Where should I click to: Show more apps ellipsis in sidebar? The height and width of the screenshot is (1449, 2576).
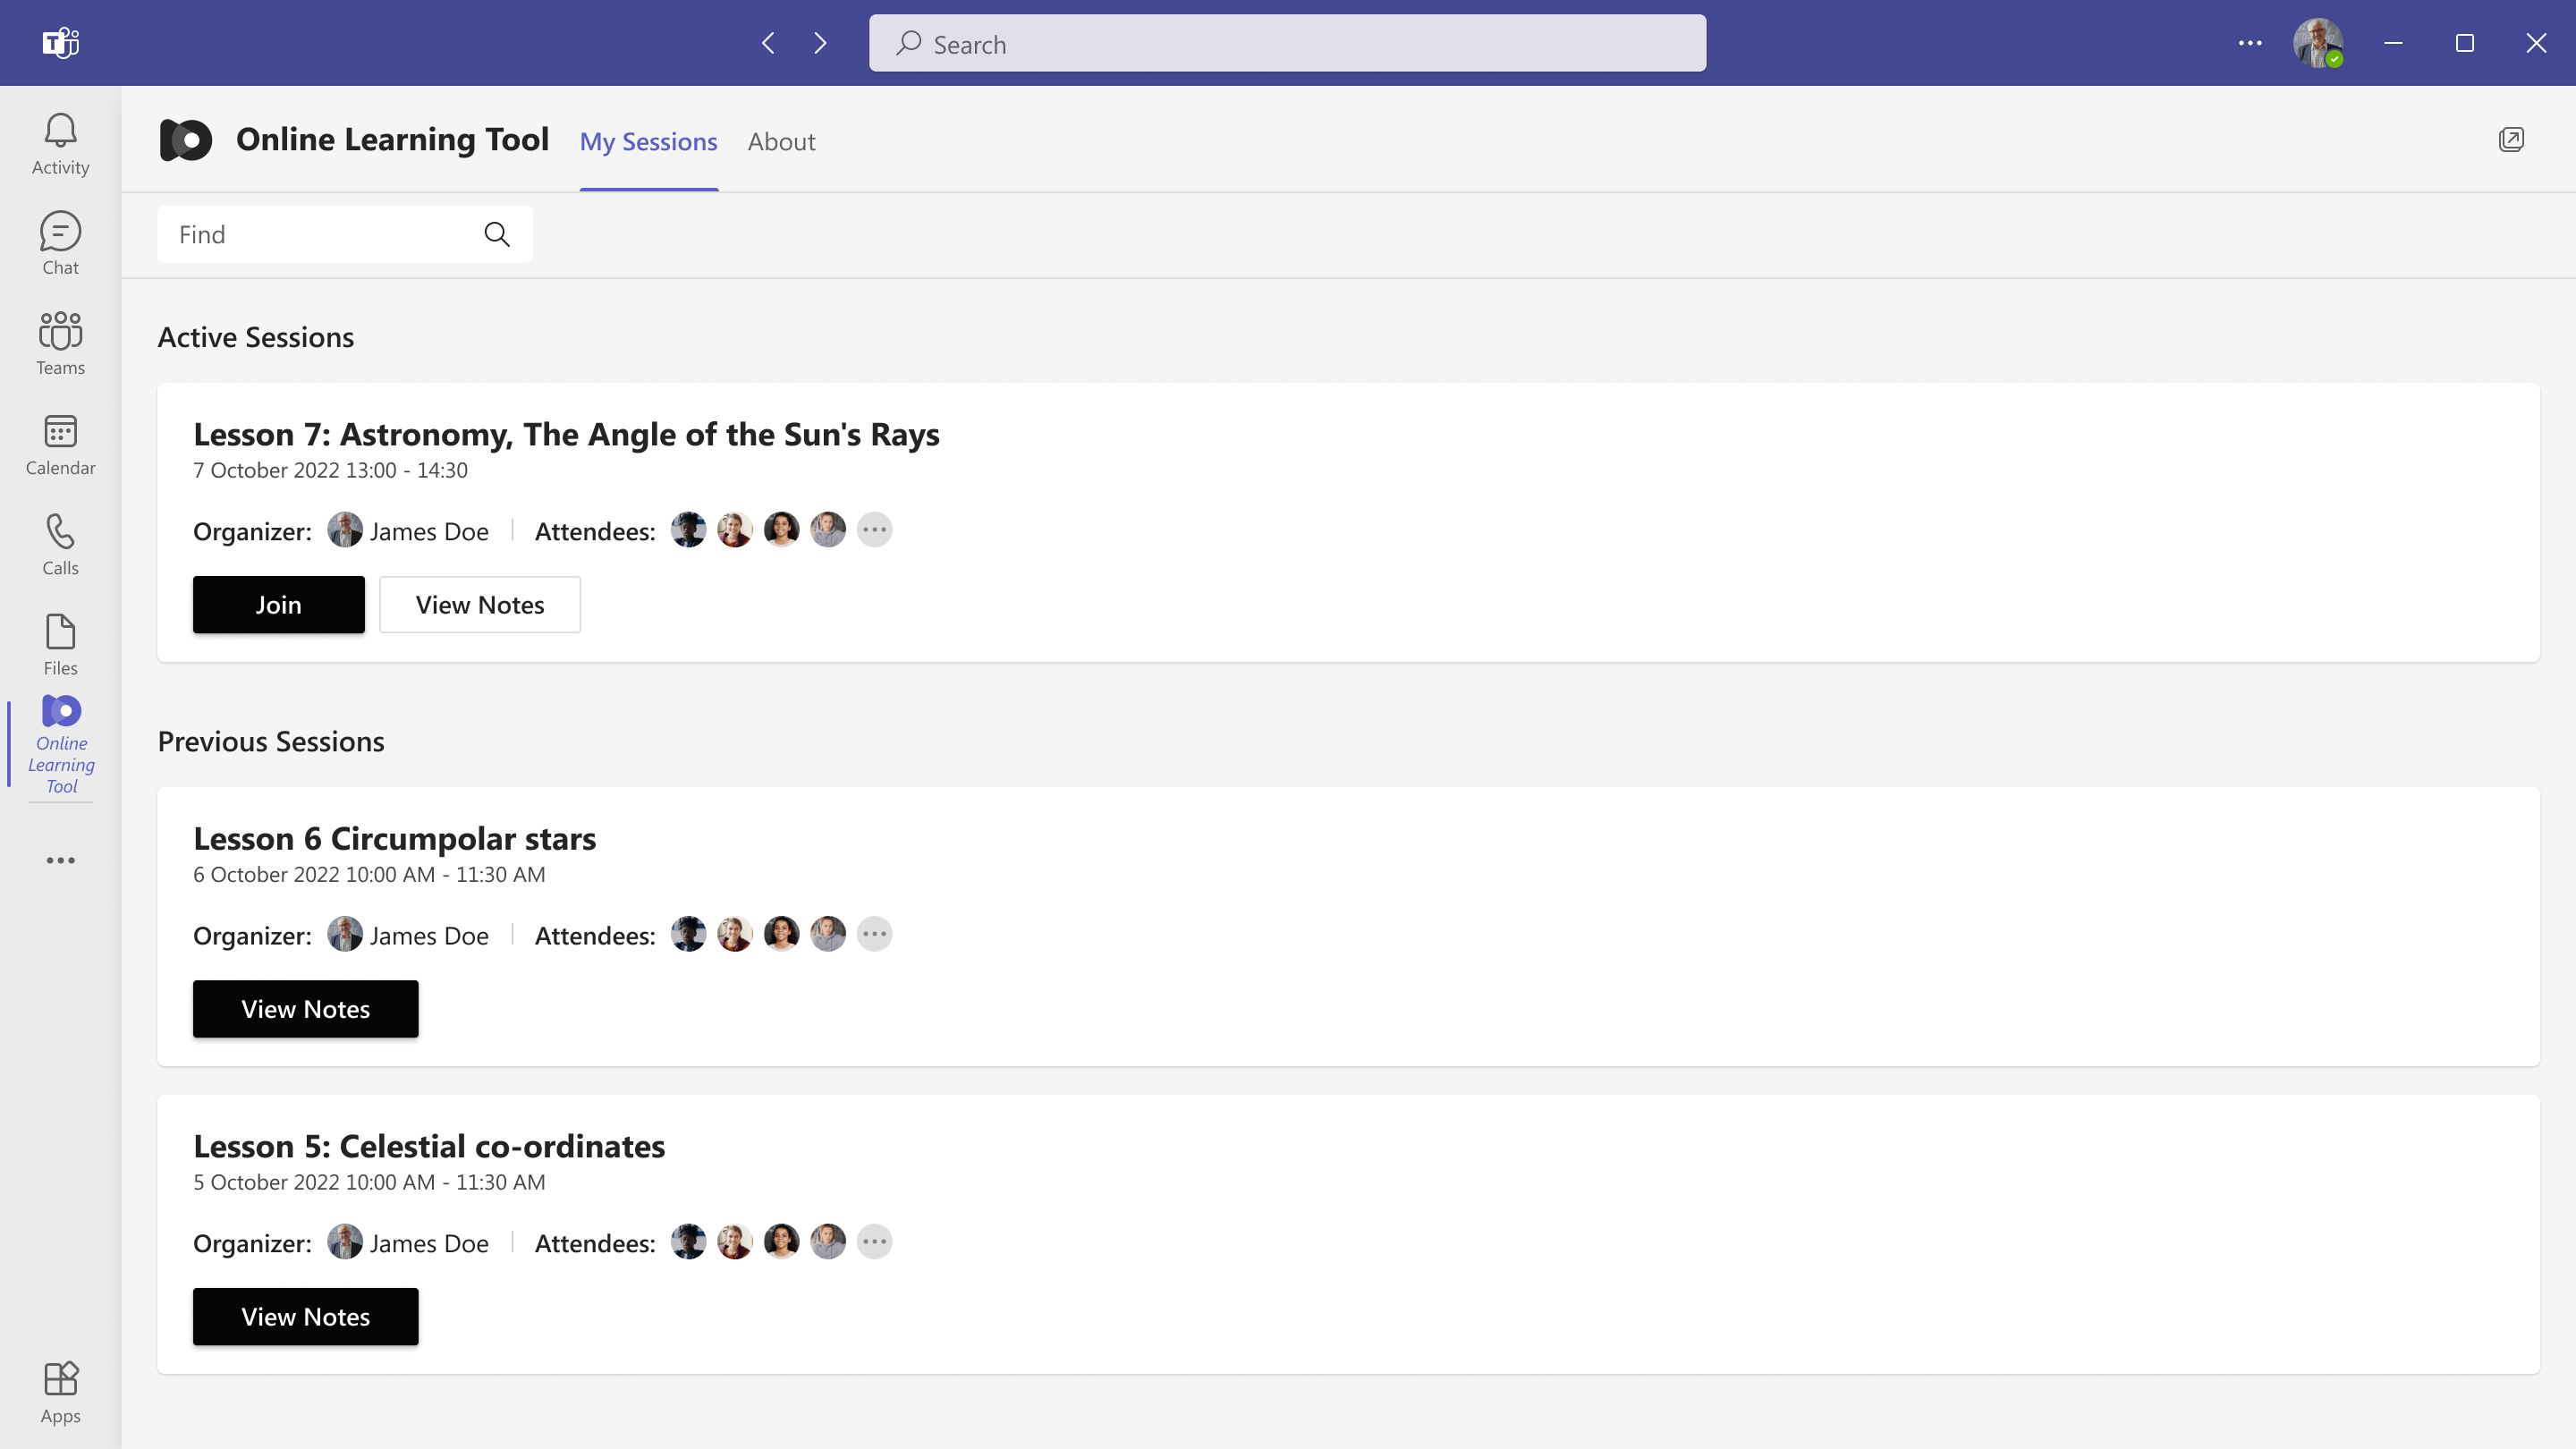60,860
